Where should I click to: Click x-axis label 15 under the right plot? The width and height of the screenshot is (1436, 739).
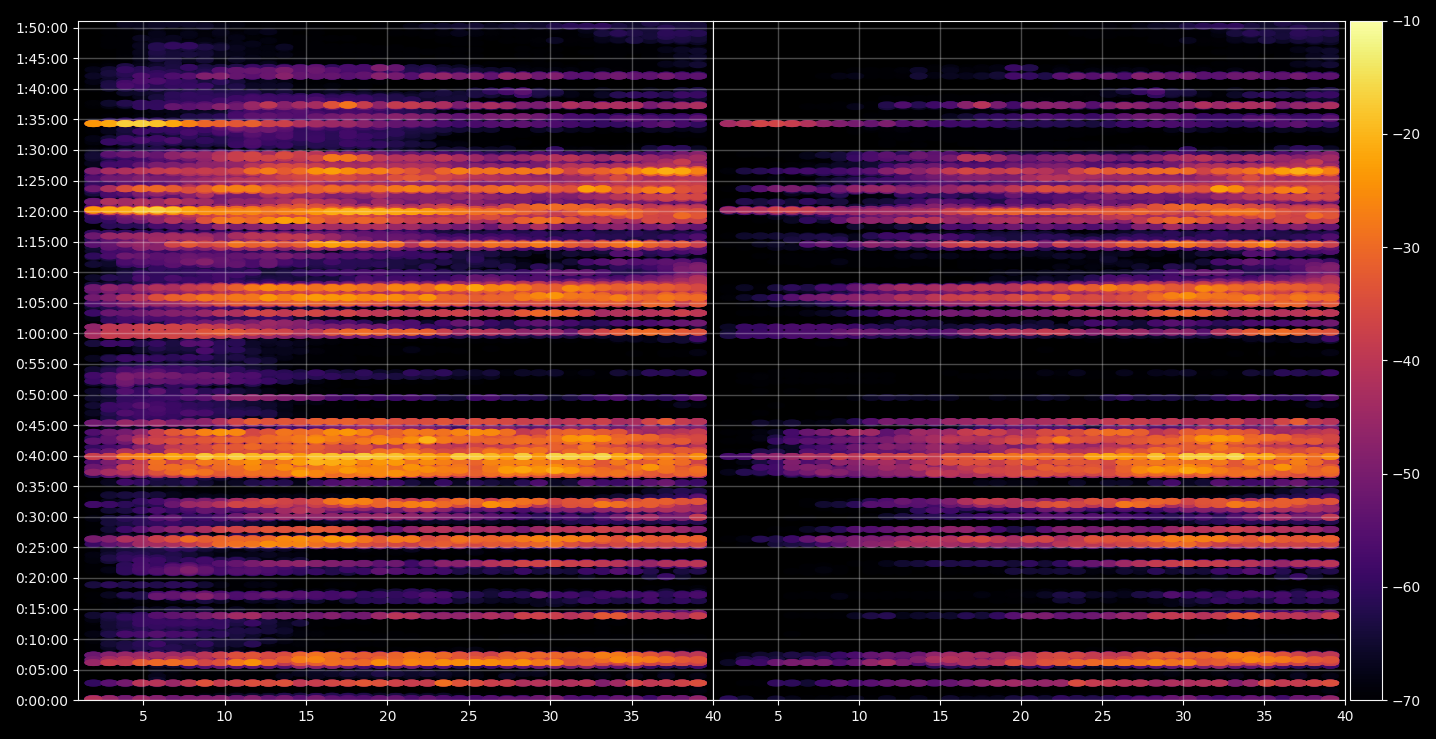pos(940,717)
